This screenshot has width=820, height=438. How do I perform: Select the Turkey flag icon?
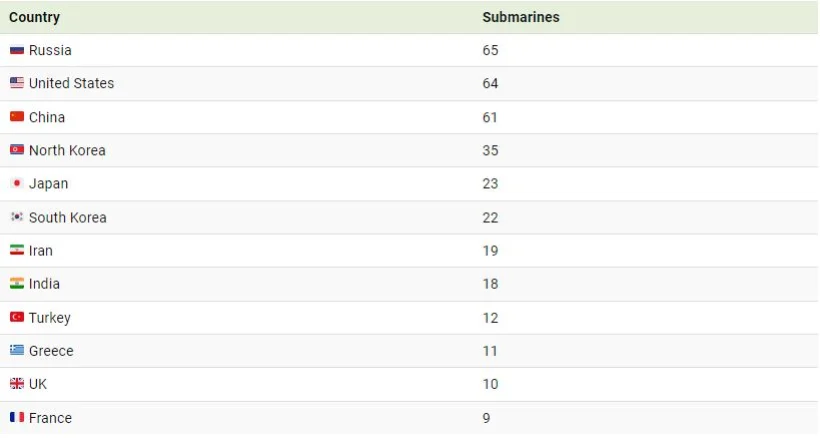tap(17, 317)
